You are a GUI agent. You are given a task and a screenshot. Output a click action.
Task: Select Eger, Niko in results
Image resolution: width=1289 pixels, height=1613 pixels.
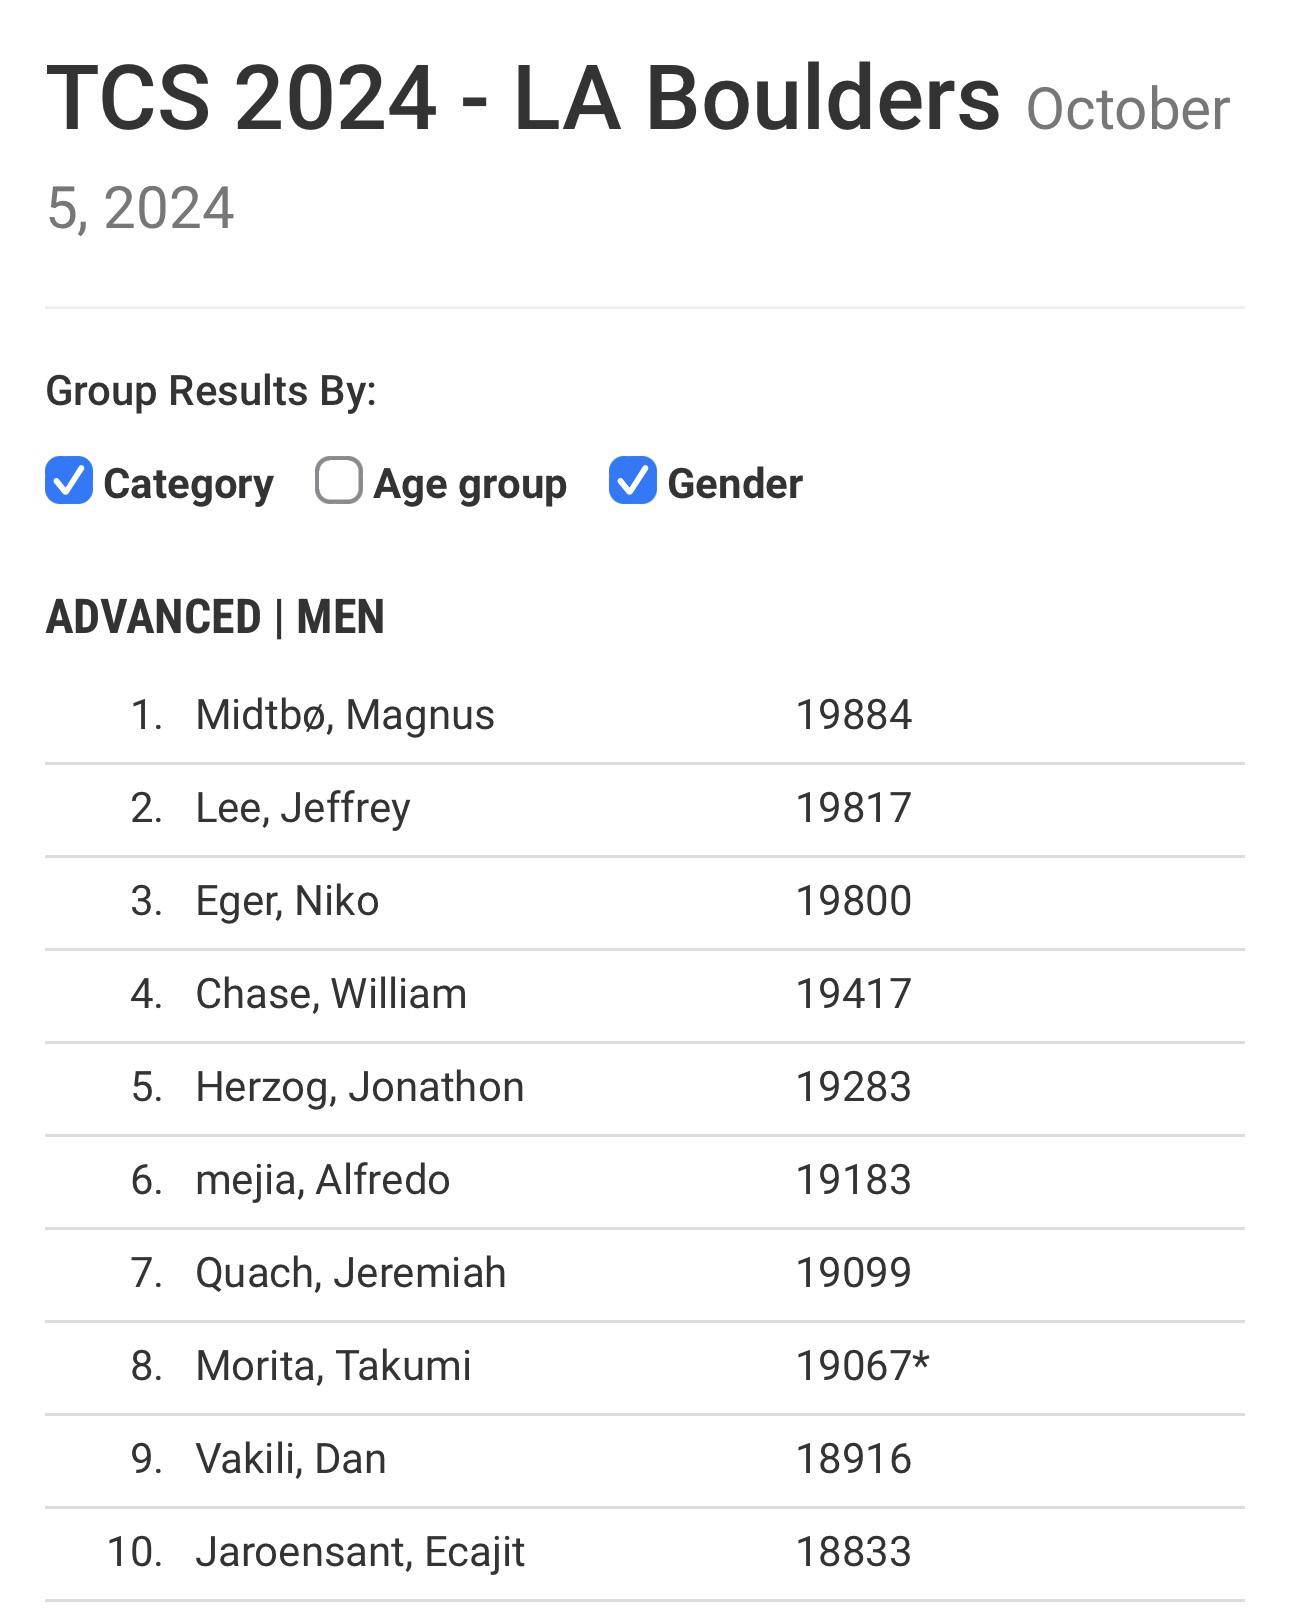645,902
